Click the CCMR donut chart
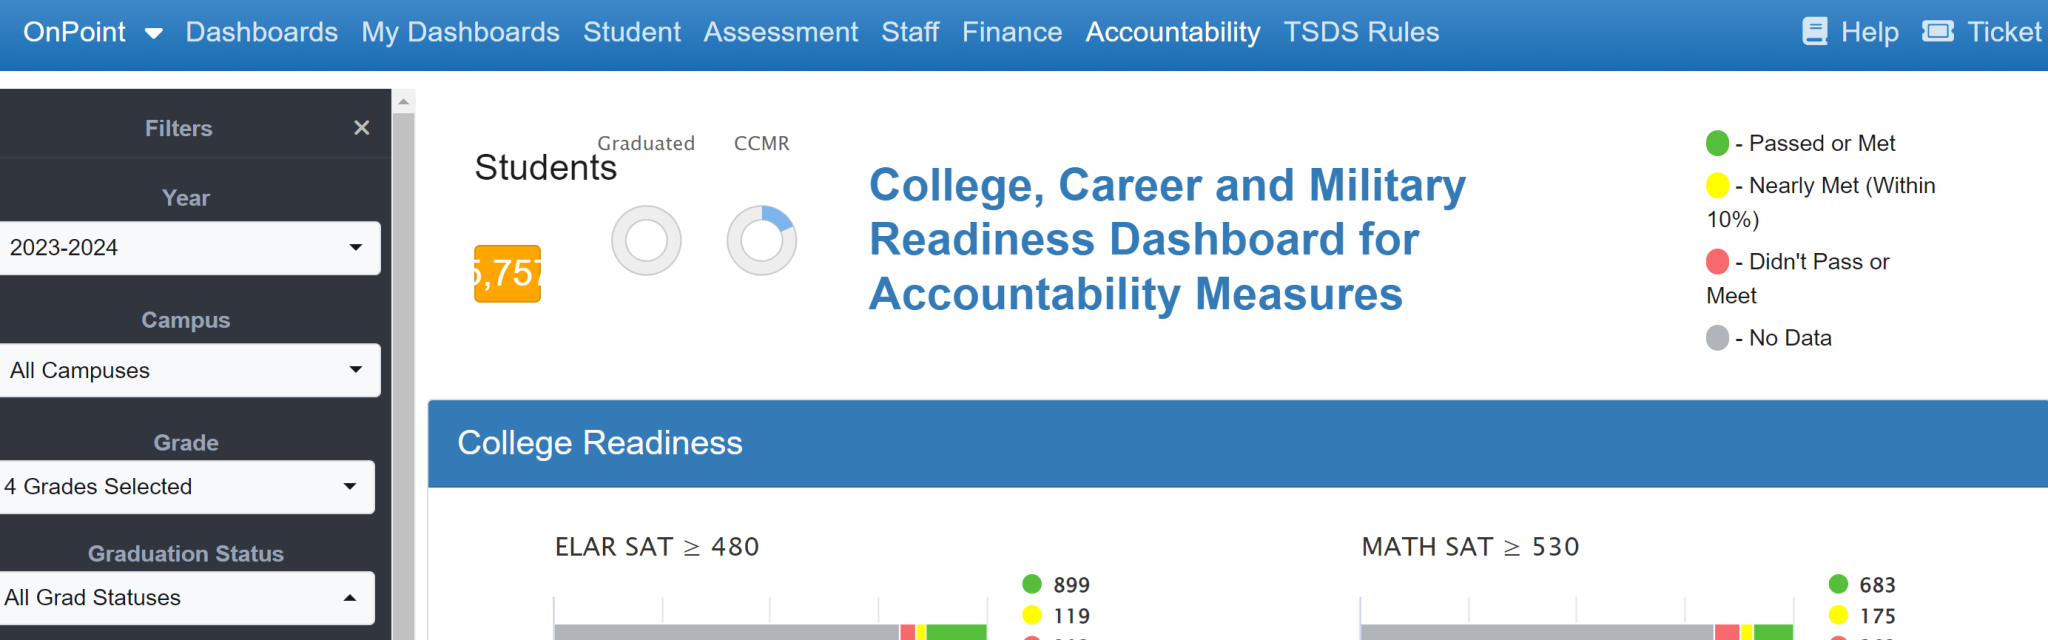Image resolution: width=2048 pixels, height=640 pixels. [762, 240]
